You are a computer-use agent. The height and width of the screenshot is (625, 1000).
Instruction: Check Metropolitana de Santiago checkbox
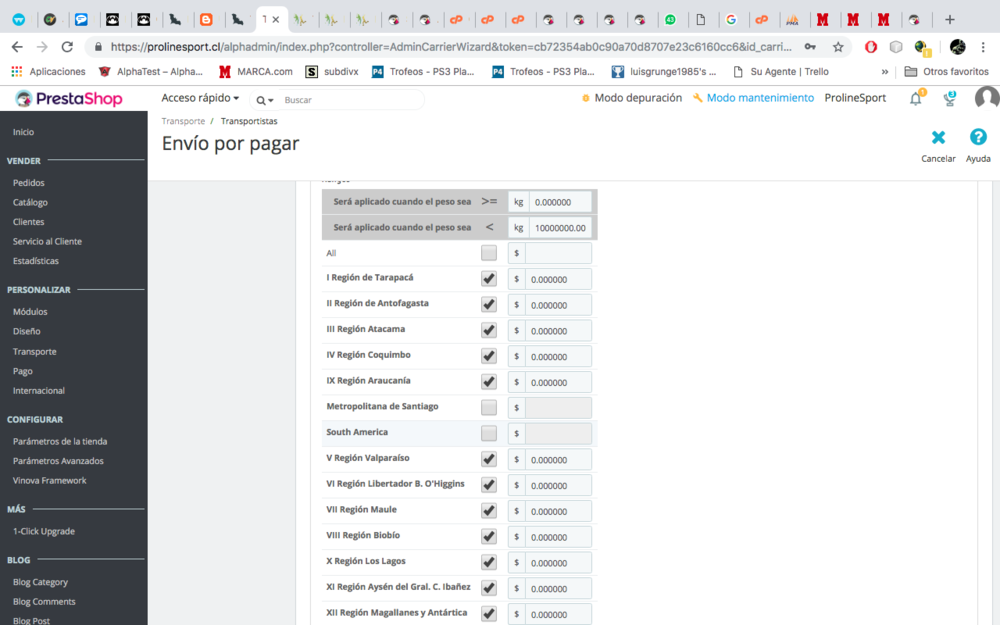tap(489, 408)
